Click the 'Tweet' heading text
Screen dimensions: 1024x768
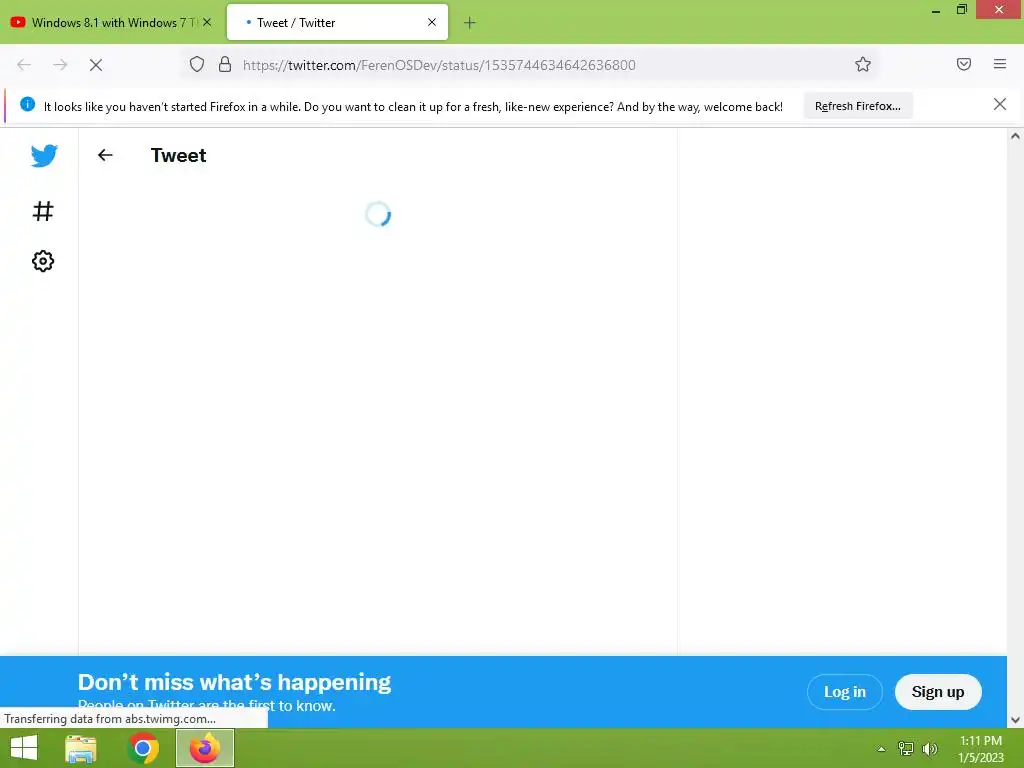coord(178,155)
